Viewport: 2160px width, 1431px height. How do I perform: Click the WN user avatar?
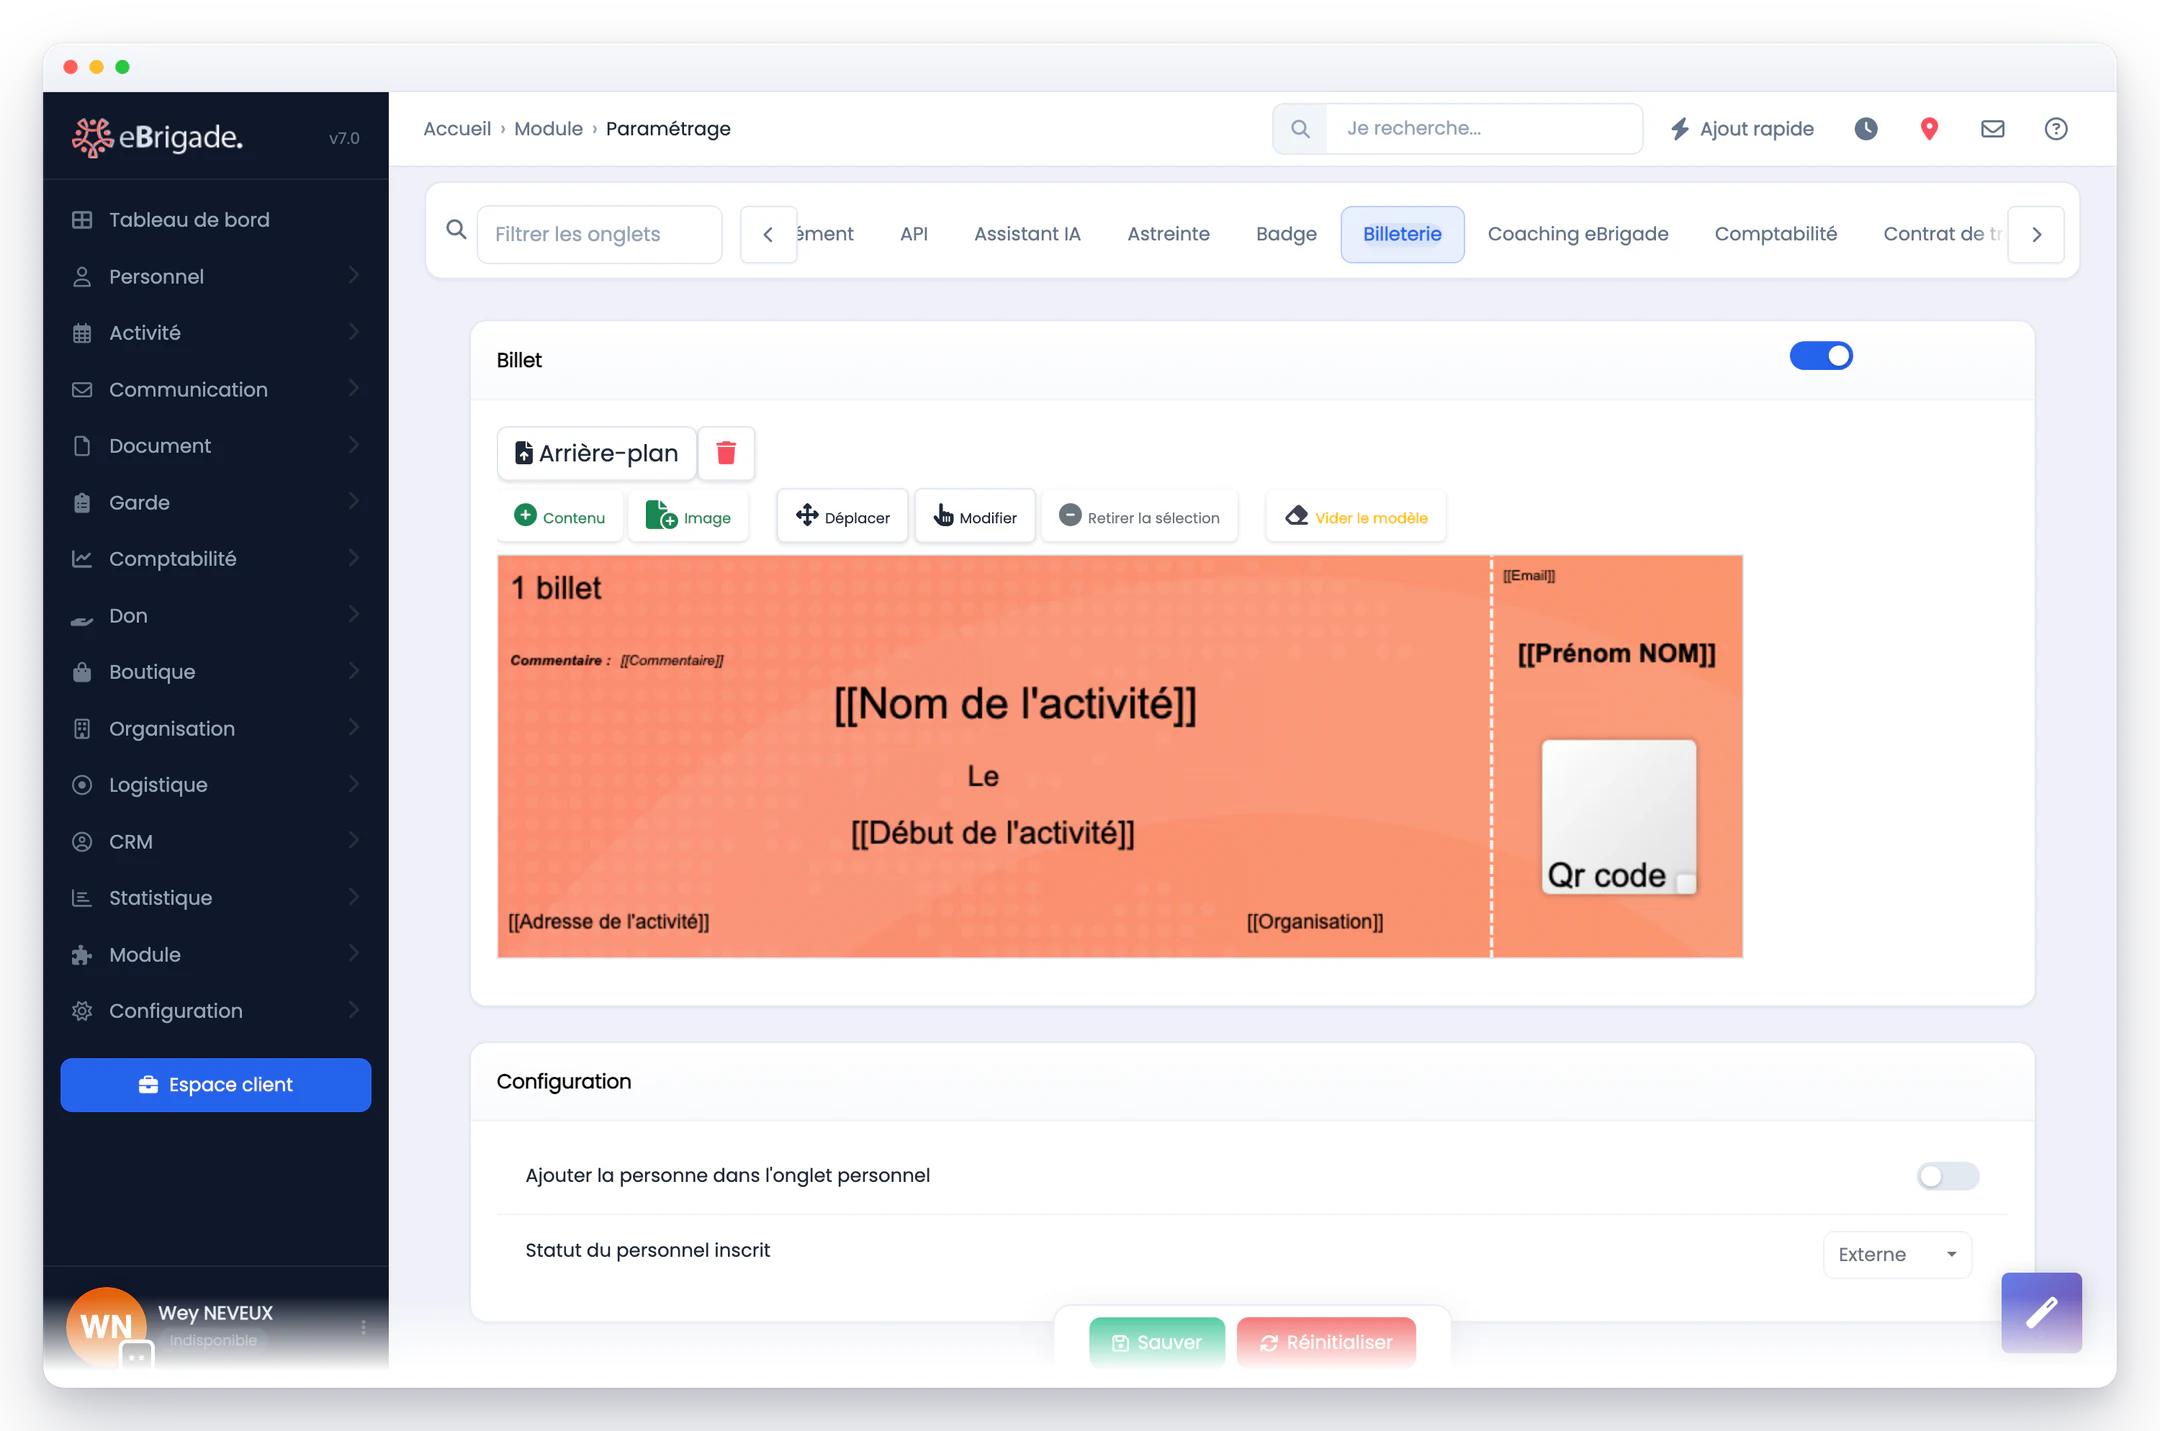point(106,1326)
